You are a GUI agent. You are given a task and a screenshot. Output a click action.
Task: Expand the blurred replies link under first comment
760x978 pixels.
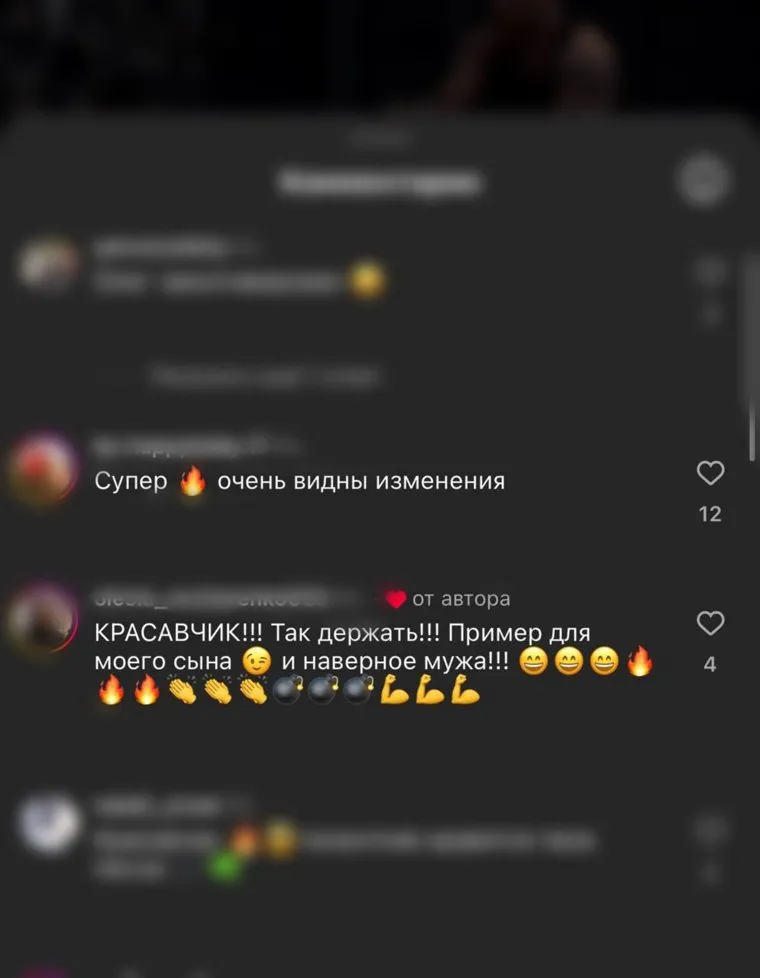(265, 376)
